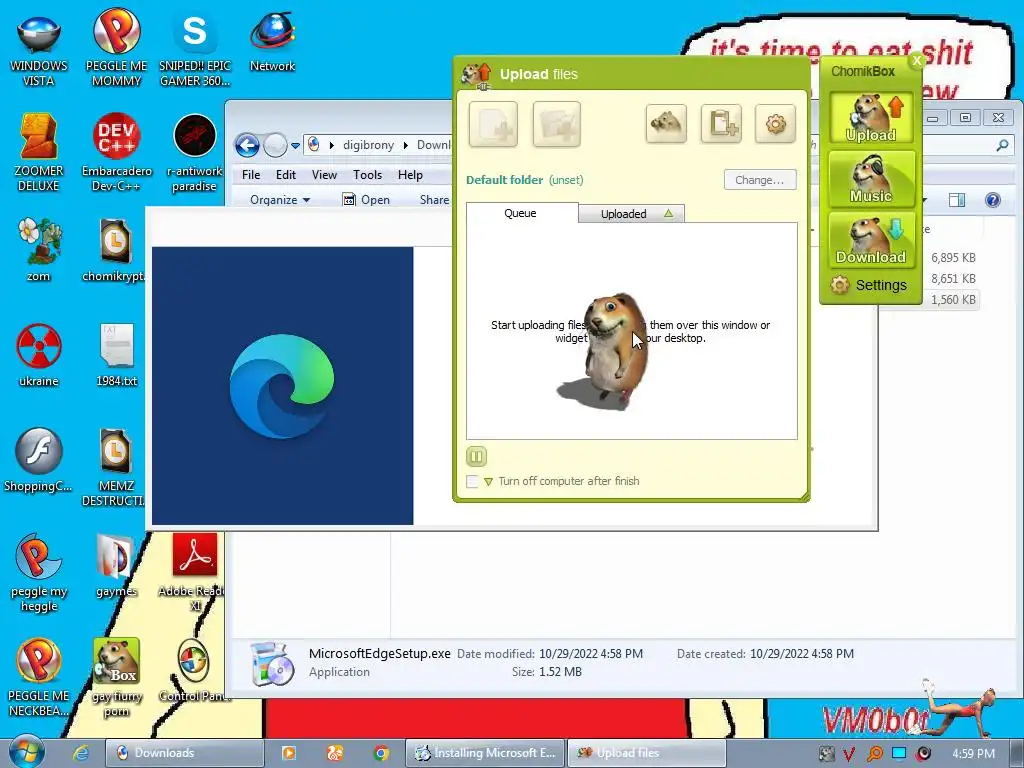
Task: Open View menu in Downloads window
Action: pos(324,175)
